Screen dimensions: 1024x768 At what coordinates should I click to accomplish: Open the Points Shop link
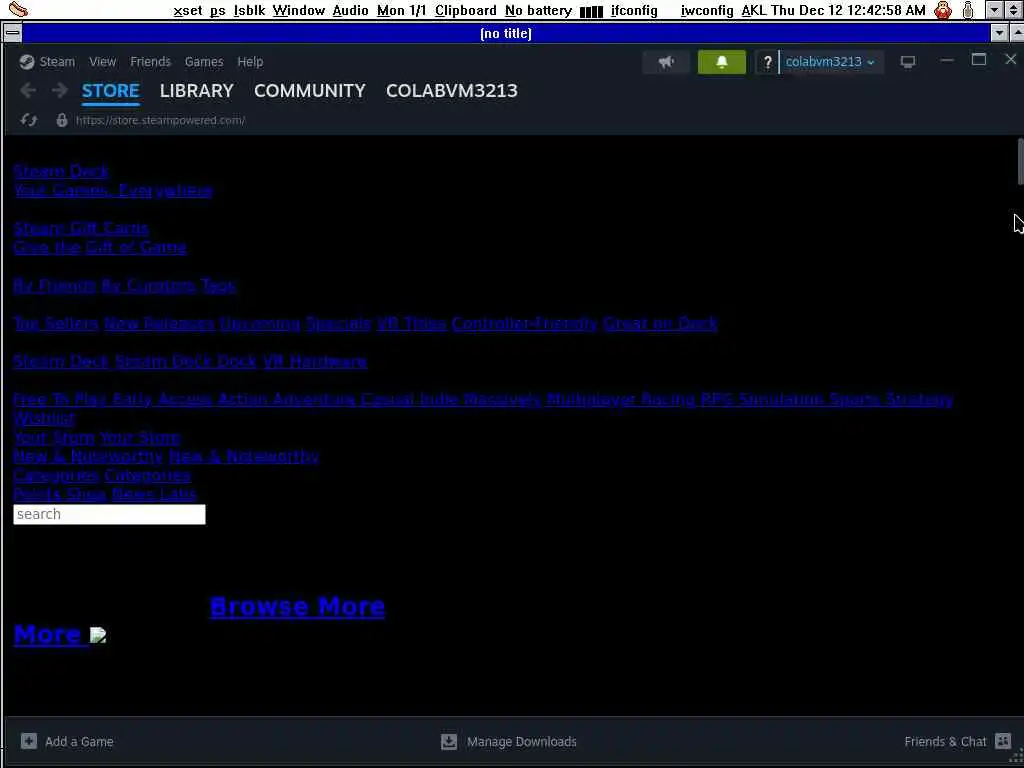59,494
